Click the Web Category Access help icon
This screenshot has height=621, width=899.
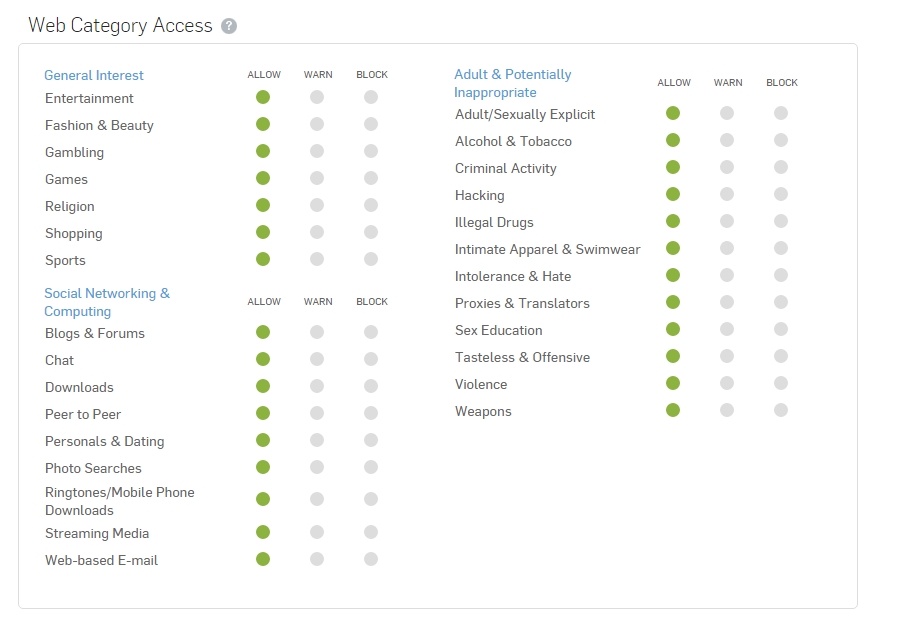229,26
